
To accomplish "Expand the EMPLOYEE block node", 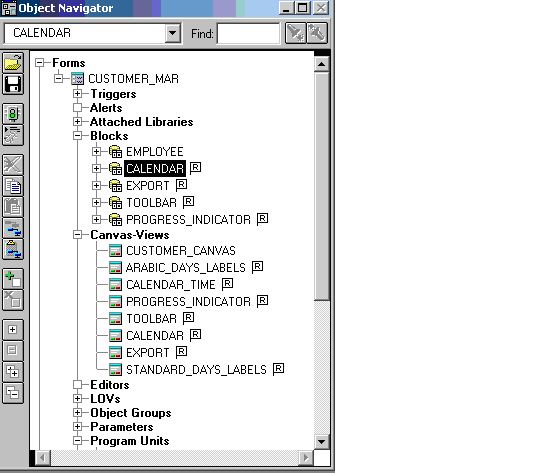I will click(97, 152).
